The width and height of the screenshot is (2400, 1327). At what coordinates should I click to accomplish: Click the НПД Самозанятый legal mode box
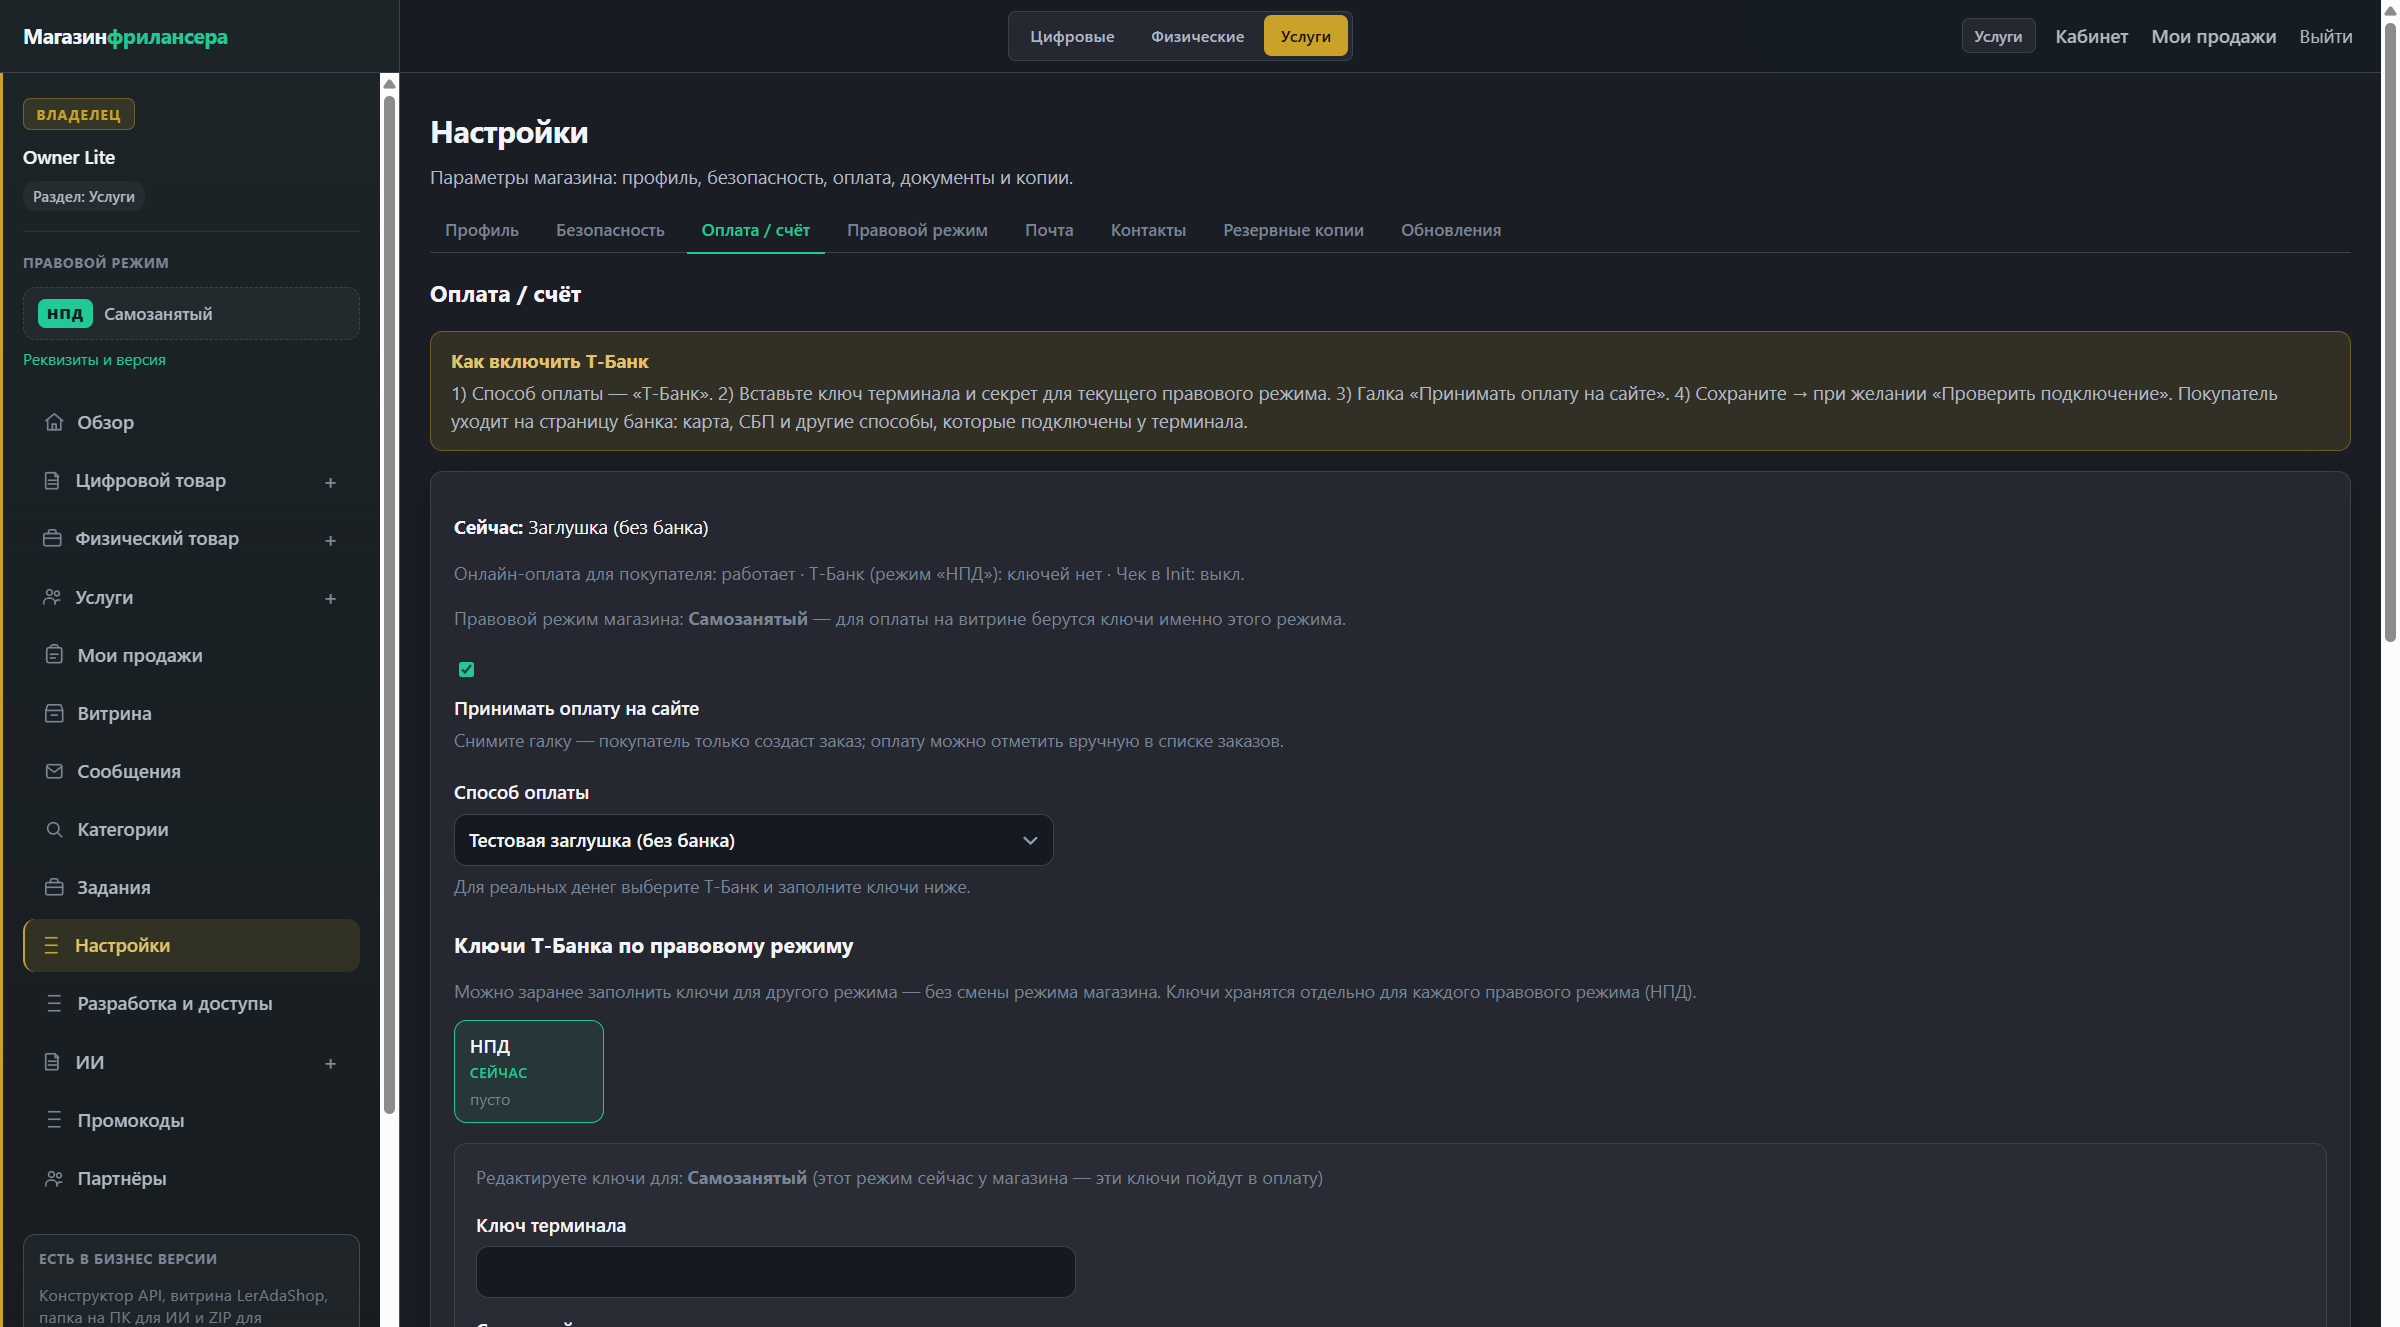click(x=191, y=314)
